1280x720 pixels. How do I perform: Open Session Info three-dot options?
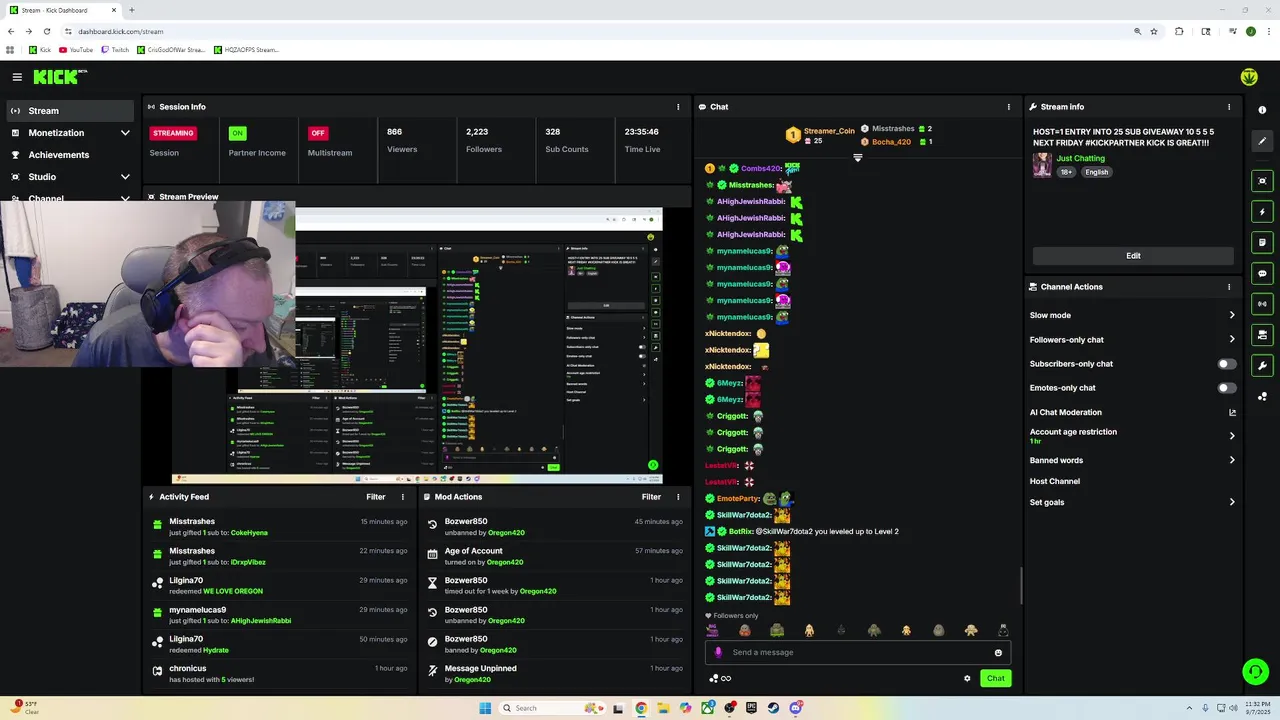click(678, 107)
